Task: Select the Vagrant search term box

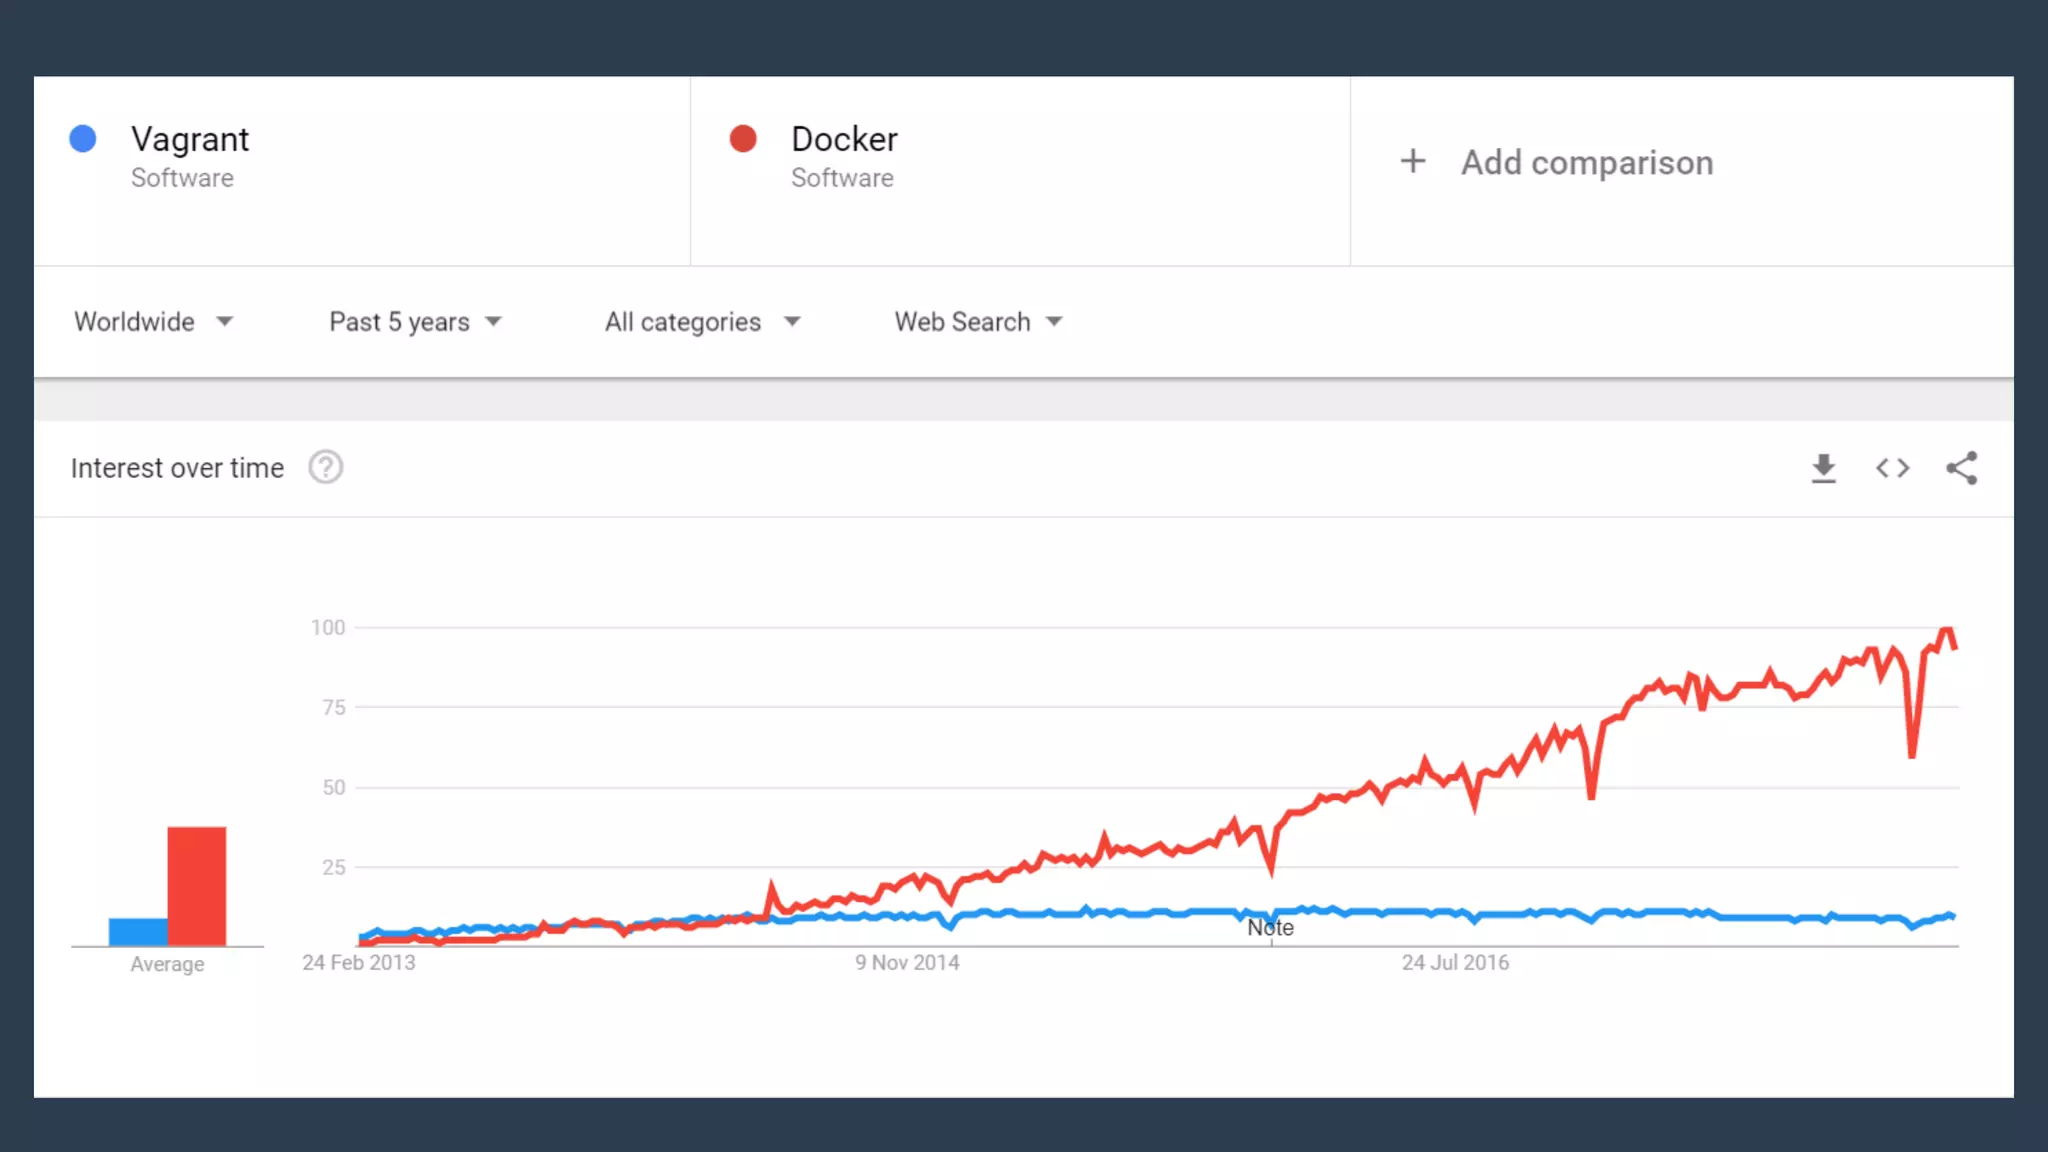Action: click(x=190, y=140)
